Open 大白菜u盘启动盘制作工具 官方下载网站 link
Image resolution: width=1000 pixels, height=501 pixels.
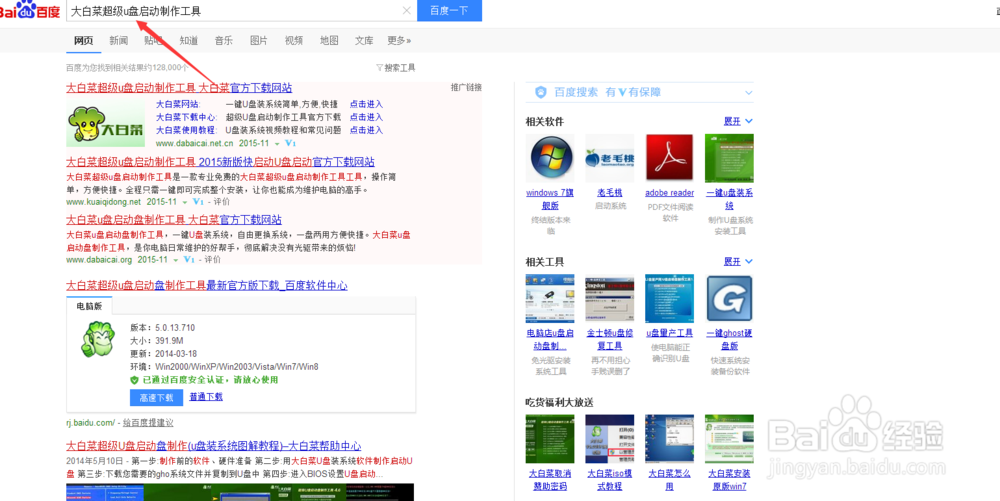point(174,220)
